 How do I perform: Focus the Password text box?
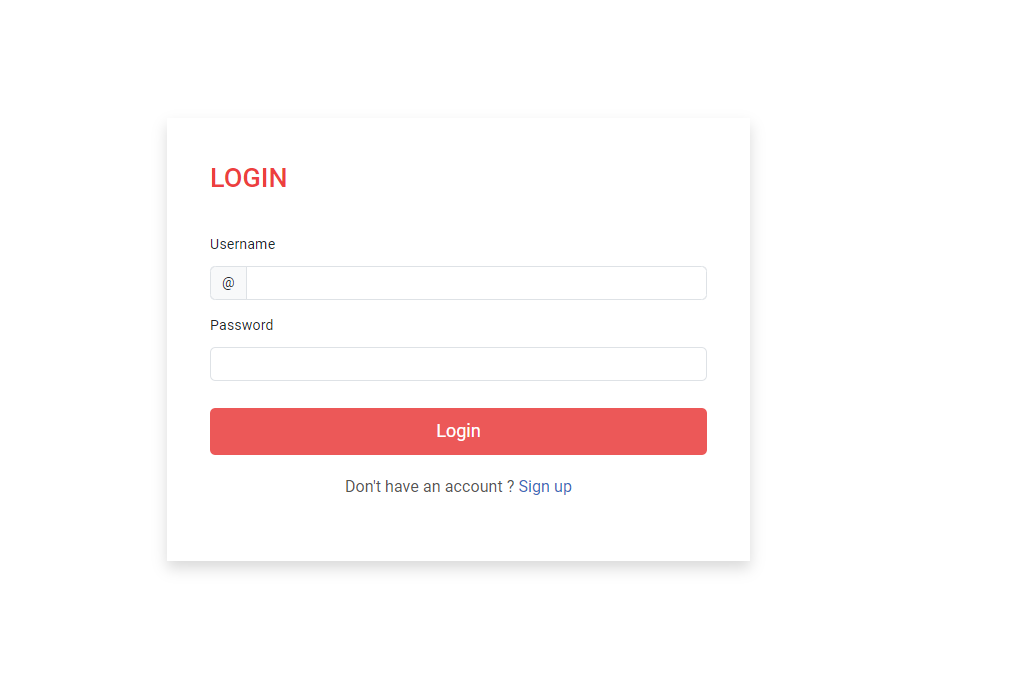(x=458, y=364)
